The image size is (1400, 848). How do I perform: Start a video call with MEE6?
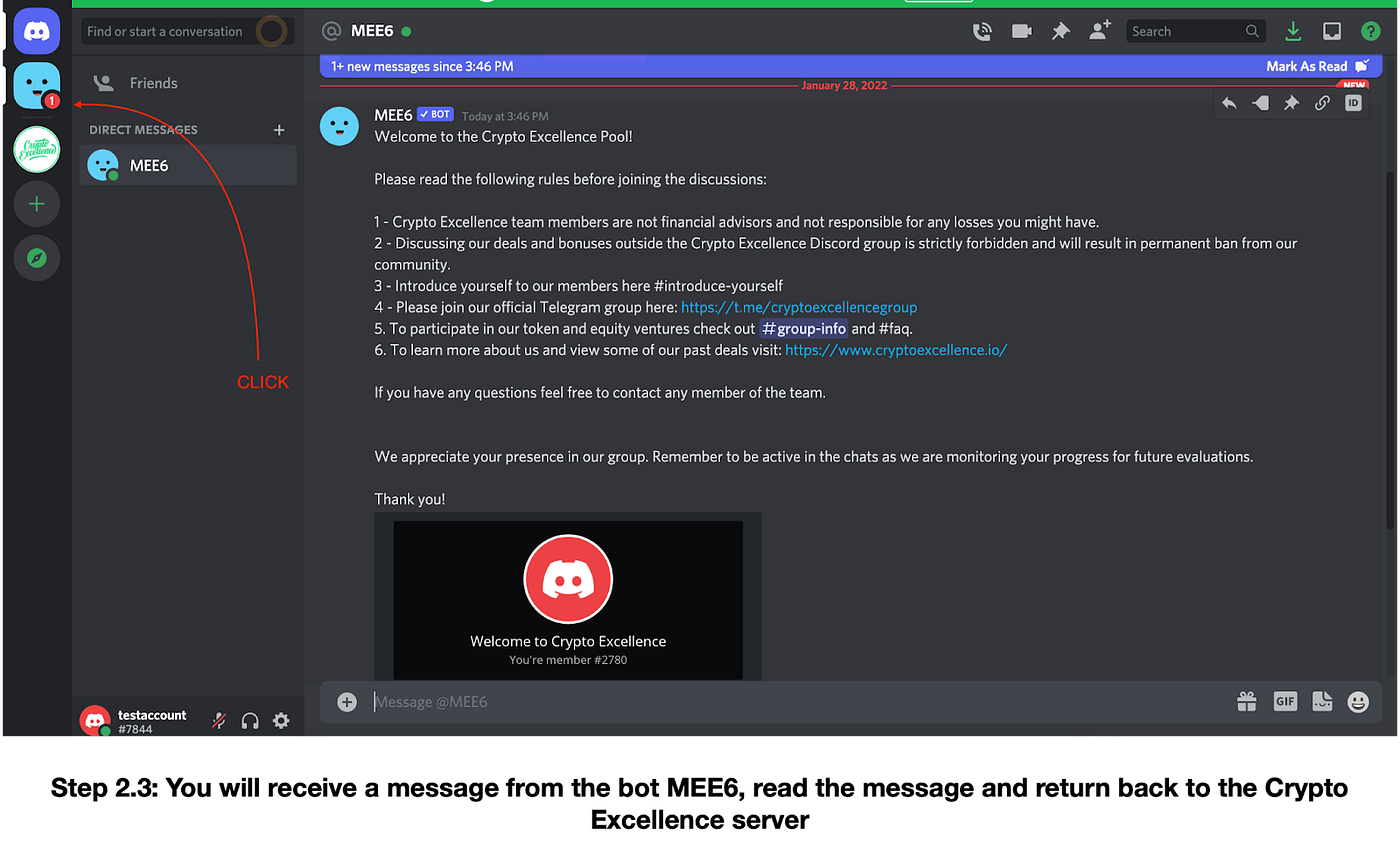(1021, 31)
